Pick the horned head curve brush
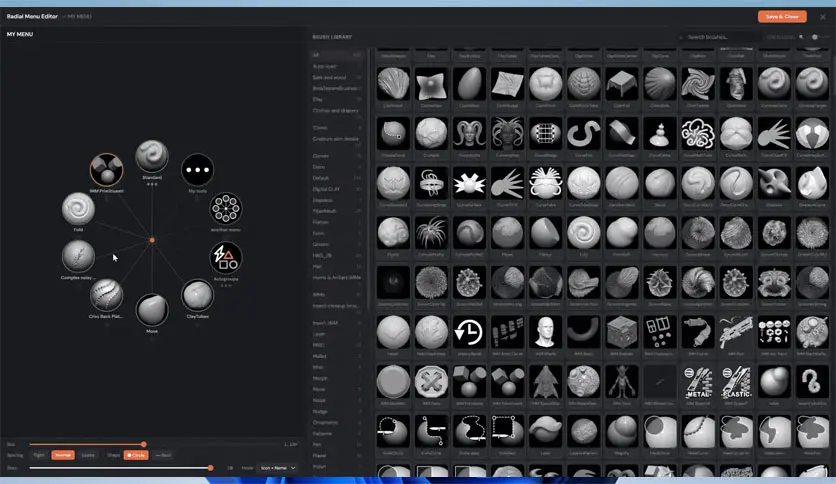Screen dimensions: 836x484 469,133
